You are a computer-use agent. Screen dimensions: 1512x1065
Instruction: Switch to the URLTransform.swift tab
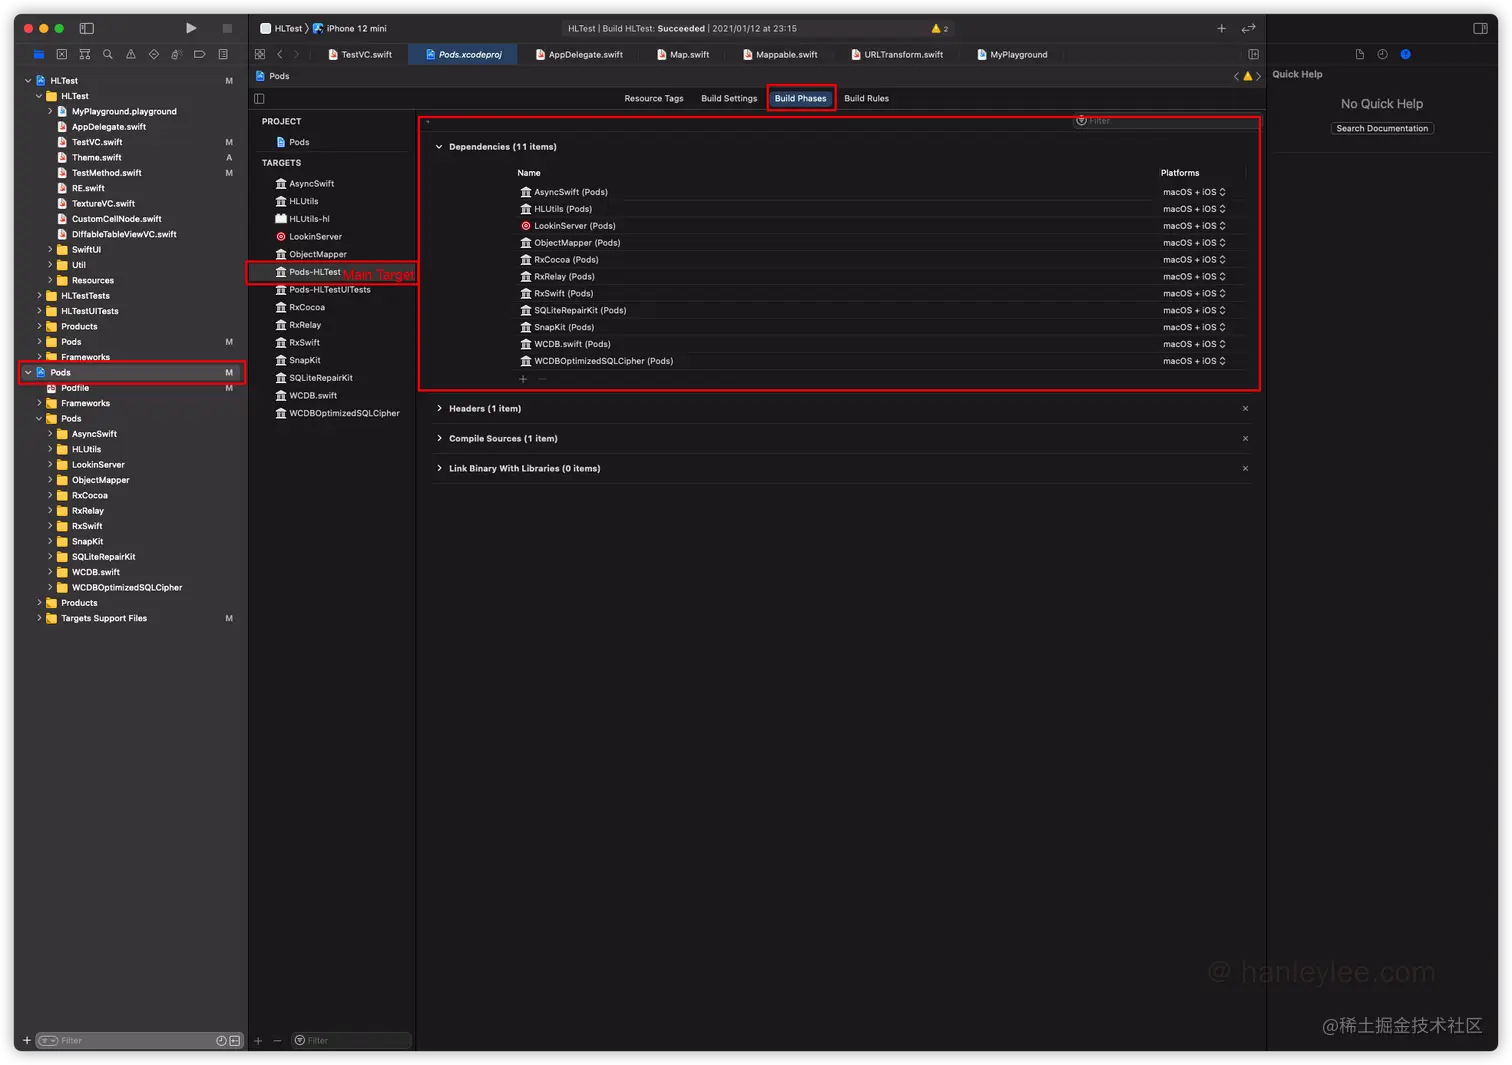click(x=897, y=54)
